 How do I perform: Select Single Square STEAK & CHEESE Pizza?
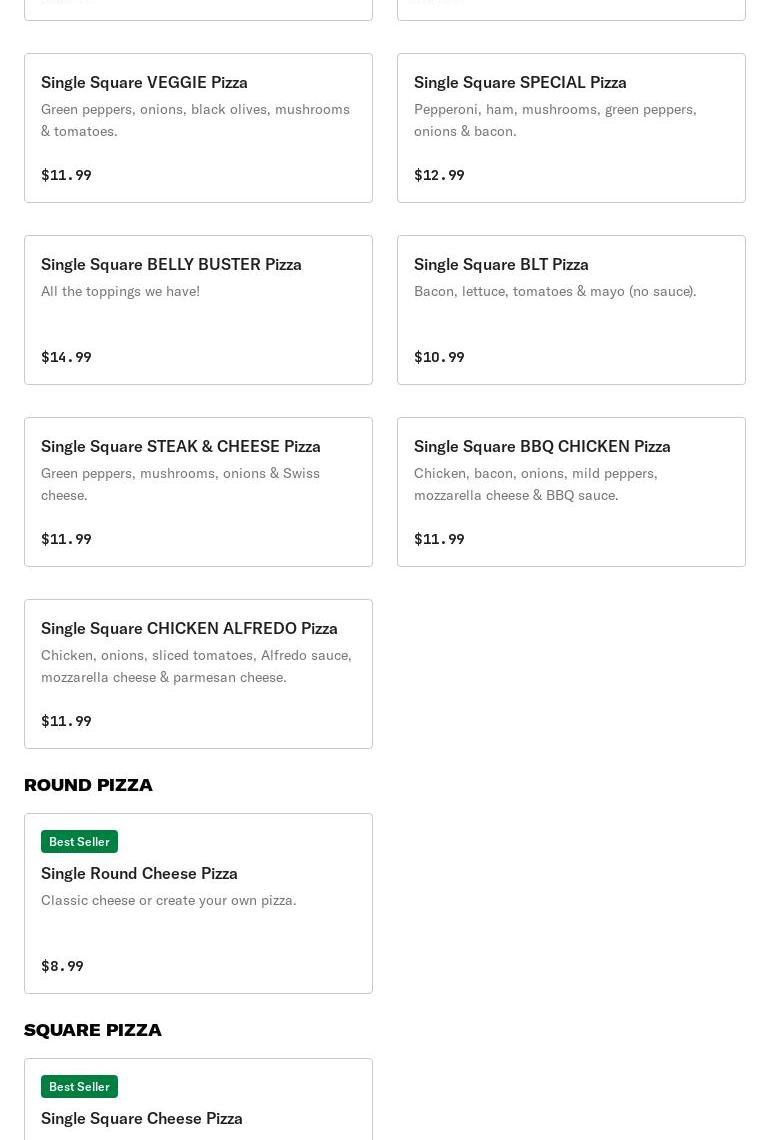(181, 446)
